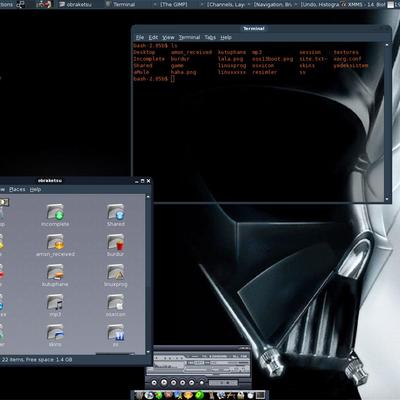Start playback with XMMS play button
This screenshot has width=400, height=400.
point(164,383)
